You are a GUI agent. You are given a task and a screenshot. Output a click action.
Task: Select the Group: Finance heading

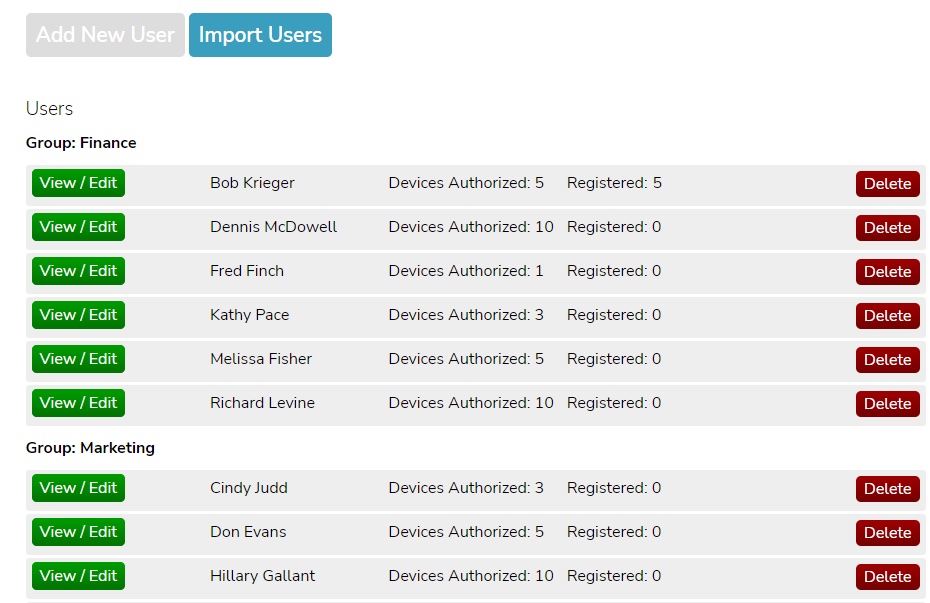point(81,142)
